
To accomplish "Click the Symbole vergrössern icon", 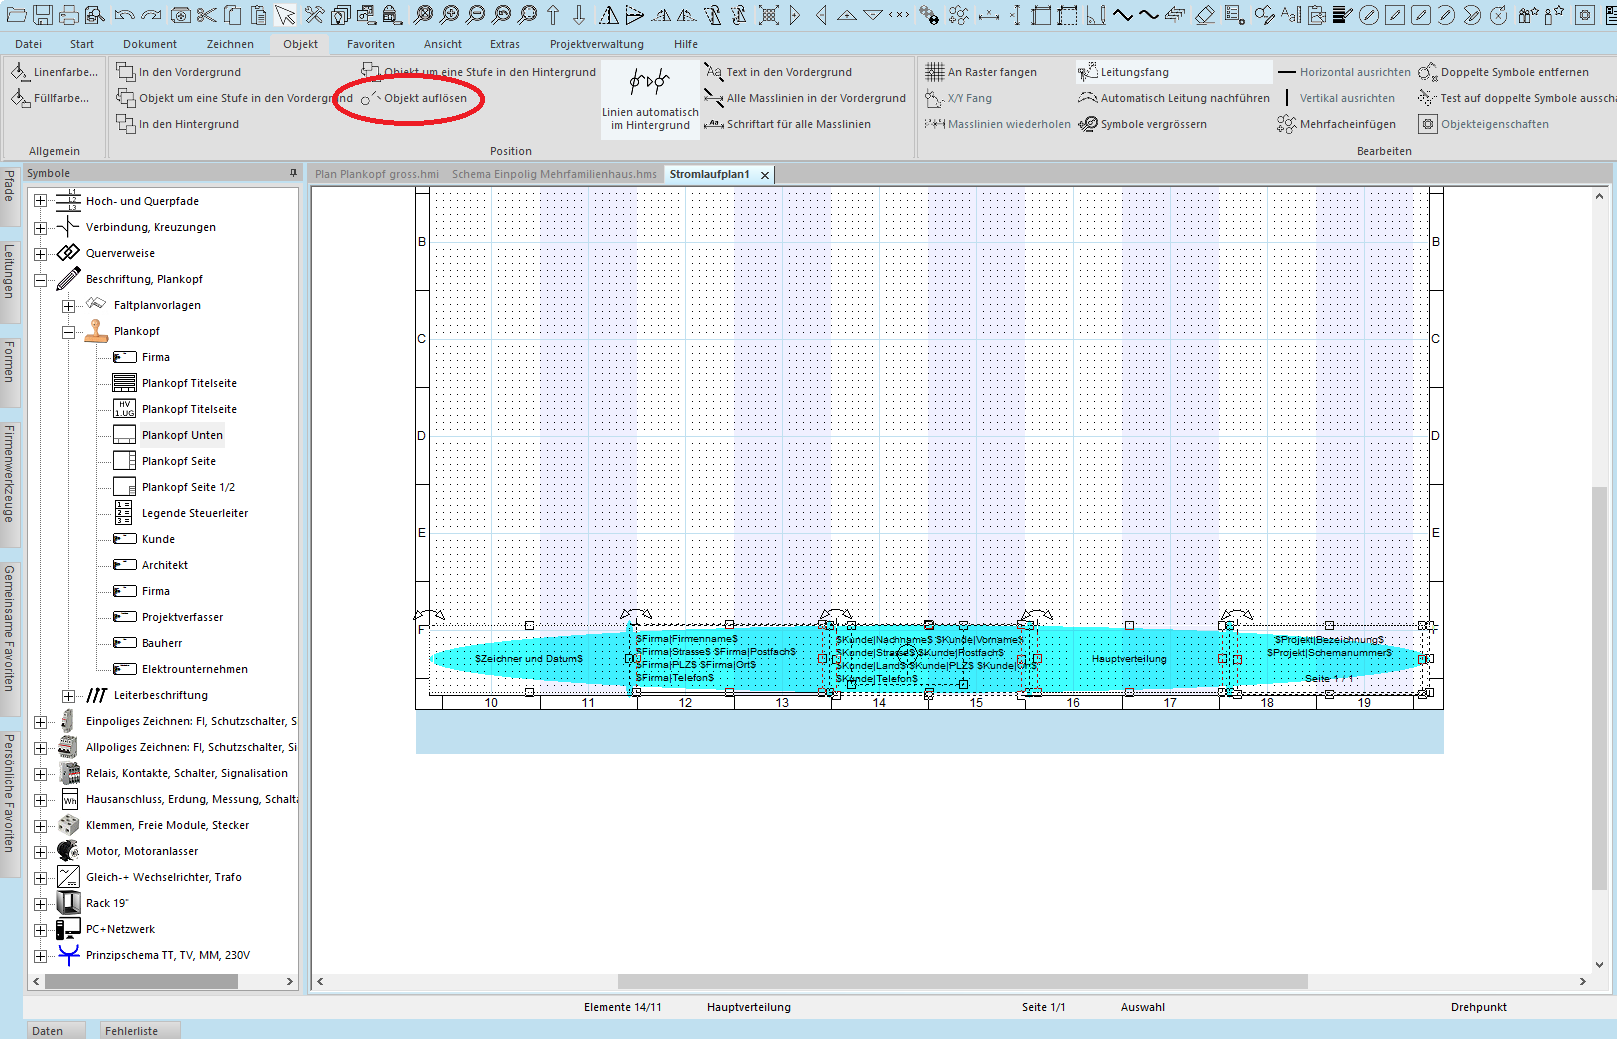I will click(1088, 124).
